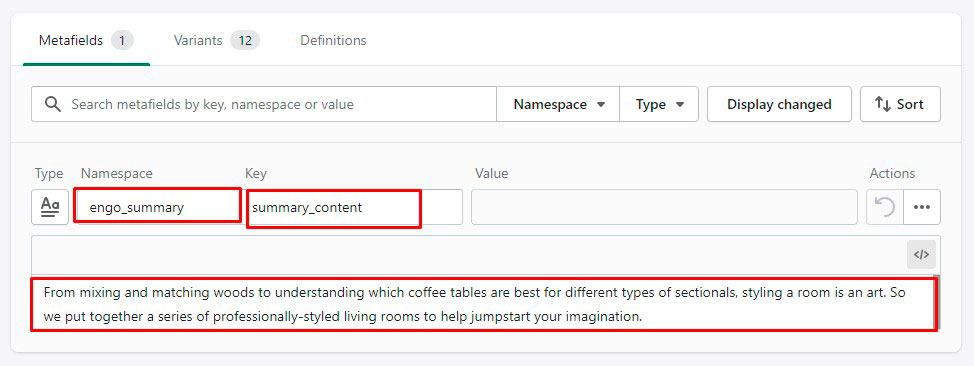The image size is (974, 366).
Task: Open the Definitions tab
Action: 333,41
